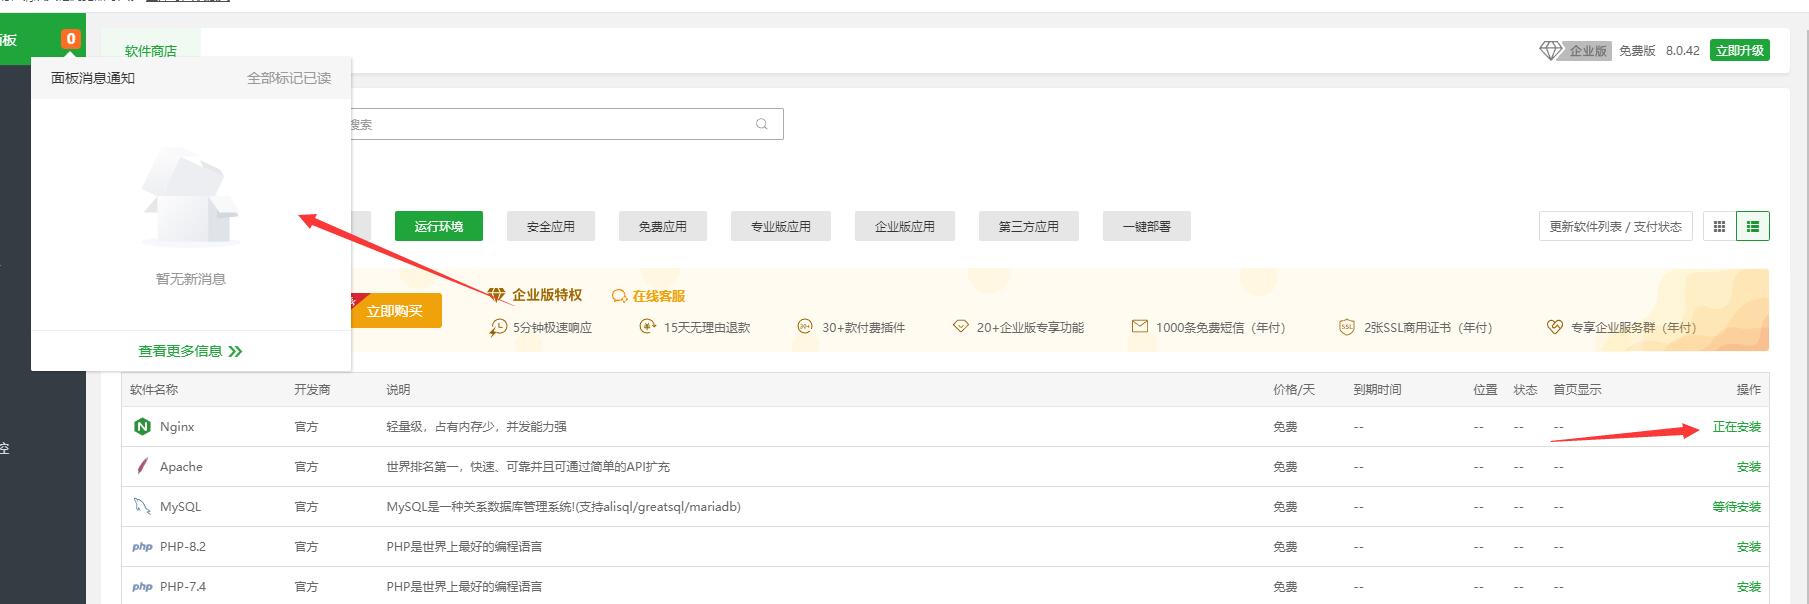Viewport: 1809px width, 604px height.
Task: Click the 20+企业版专享功能 diamond icon
Action: (961, 326)
